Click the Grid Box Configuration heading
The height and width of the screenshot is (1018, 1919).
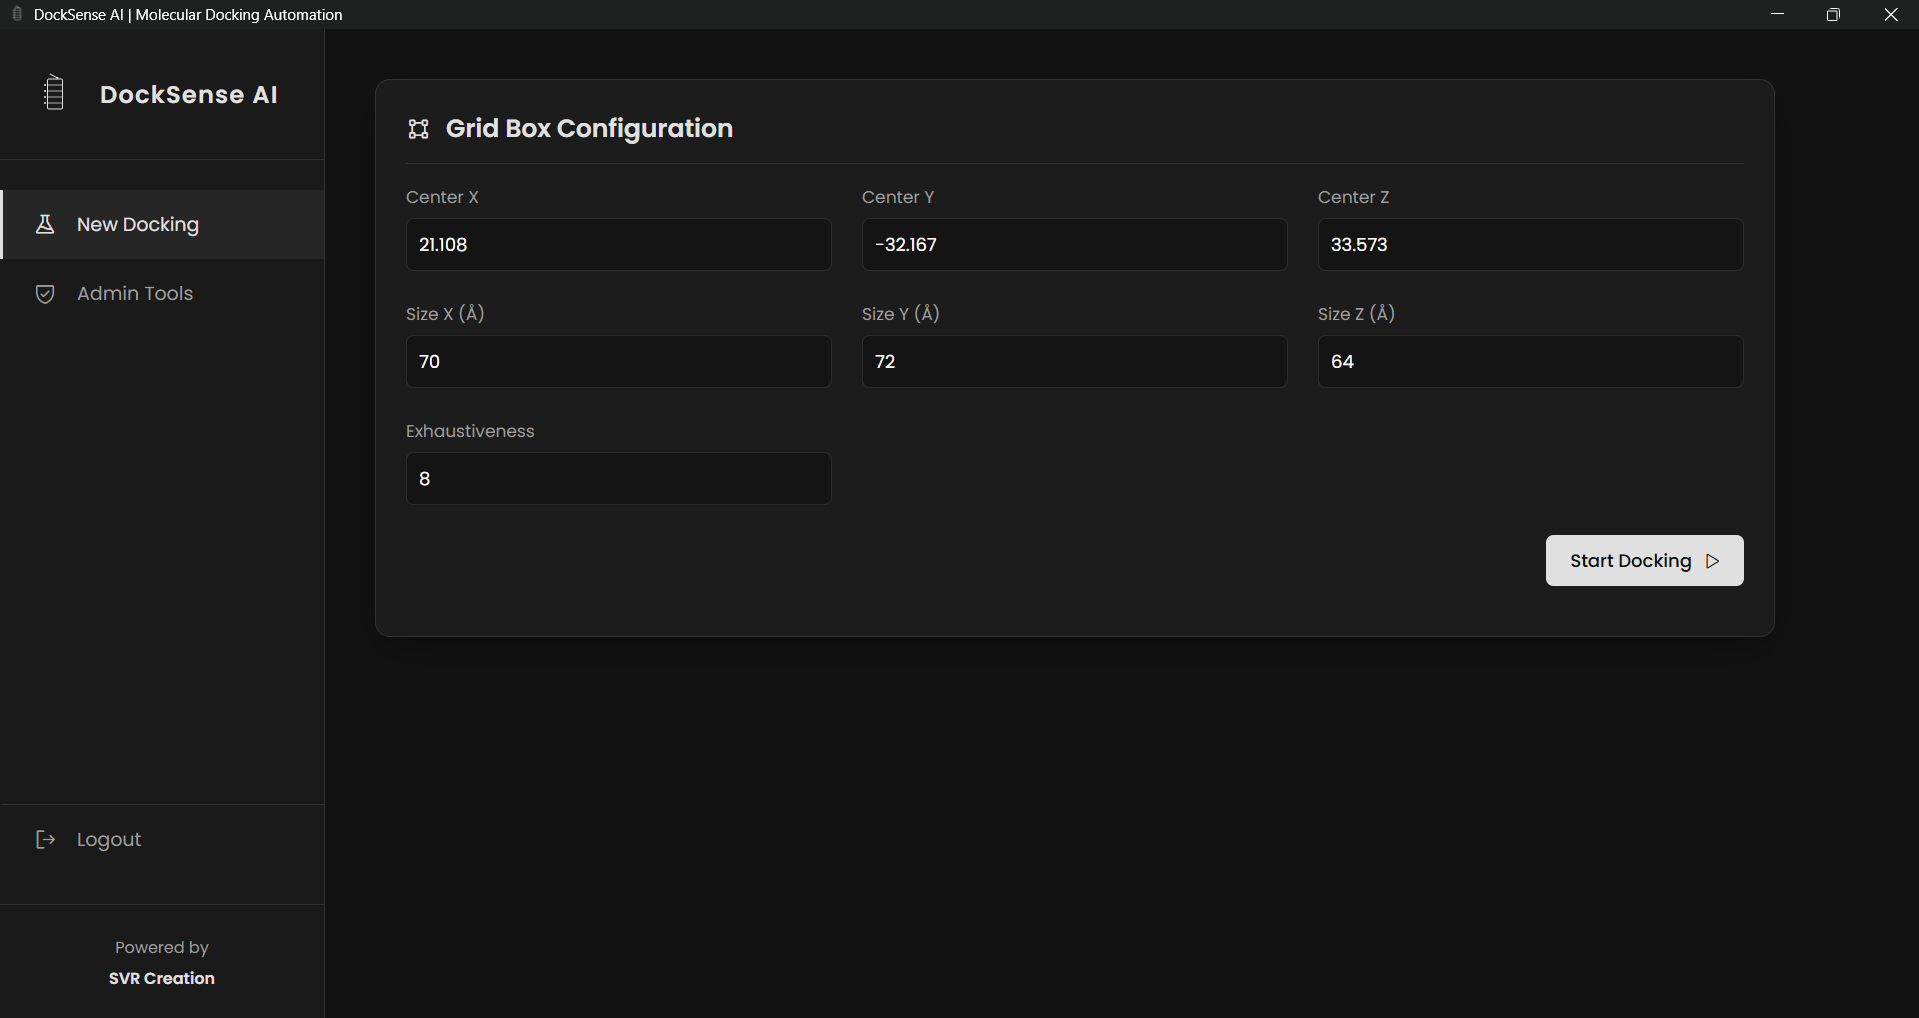(589, 129)
